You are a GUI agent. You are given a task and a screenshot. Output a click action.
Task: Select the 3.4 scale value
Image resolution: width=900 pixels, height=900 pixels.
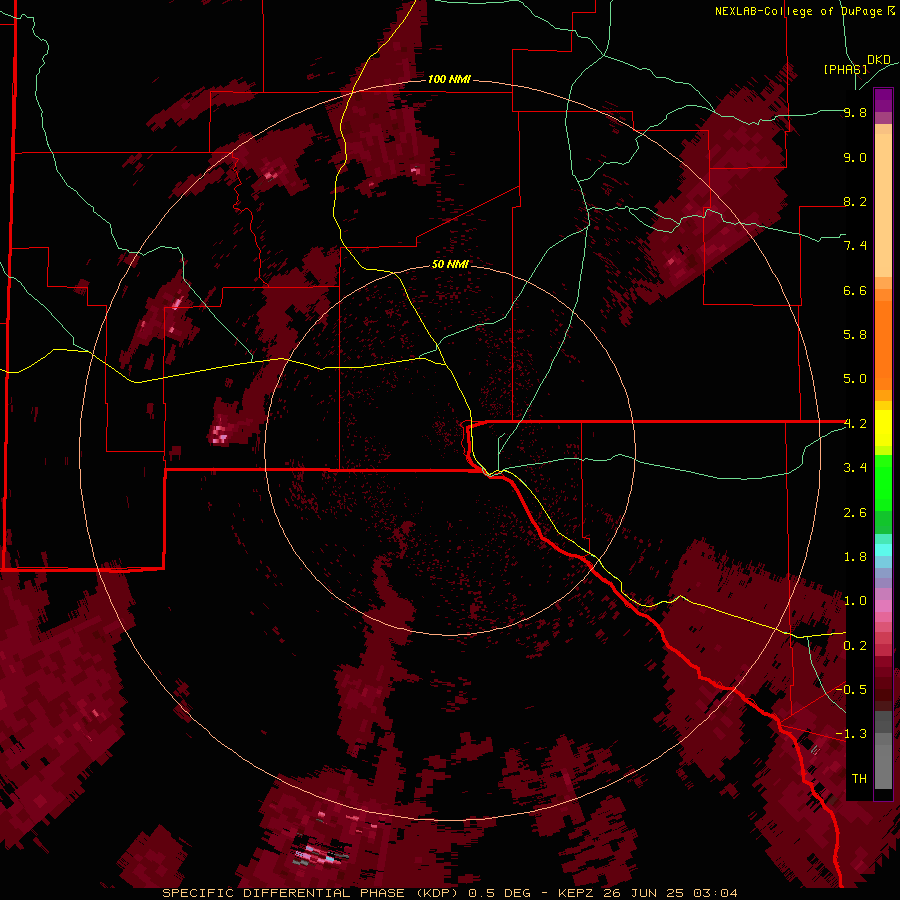click(855, 468)
